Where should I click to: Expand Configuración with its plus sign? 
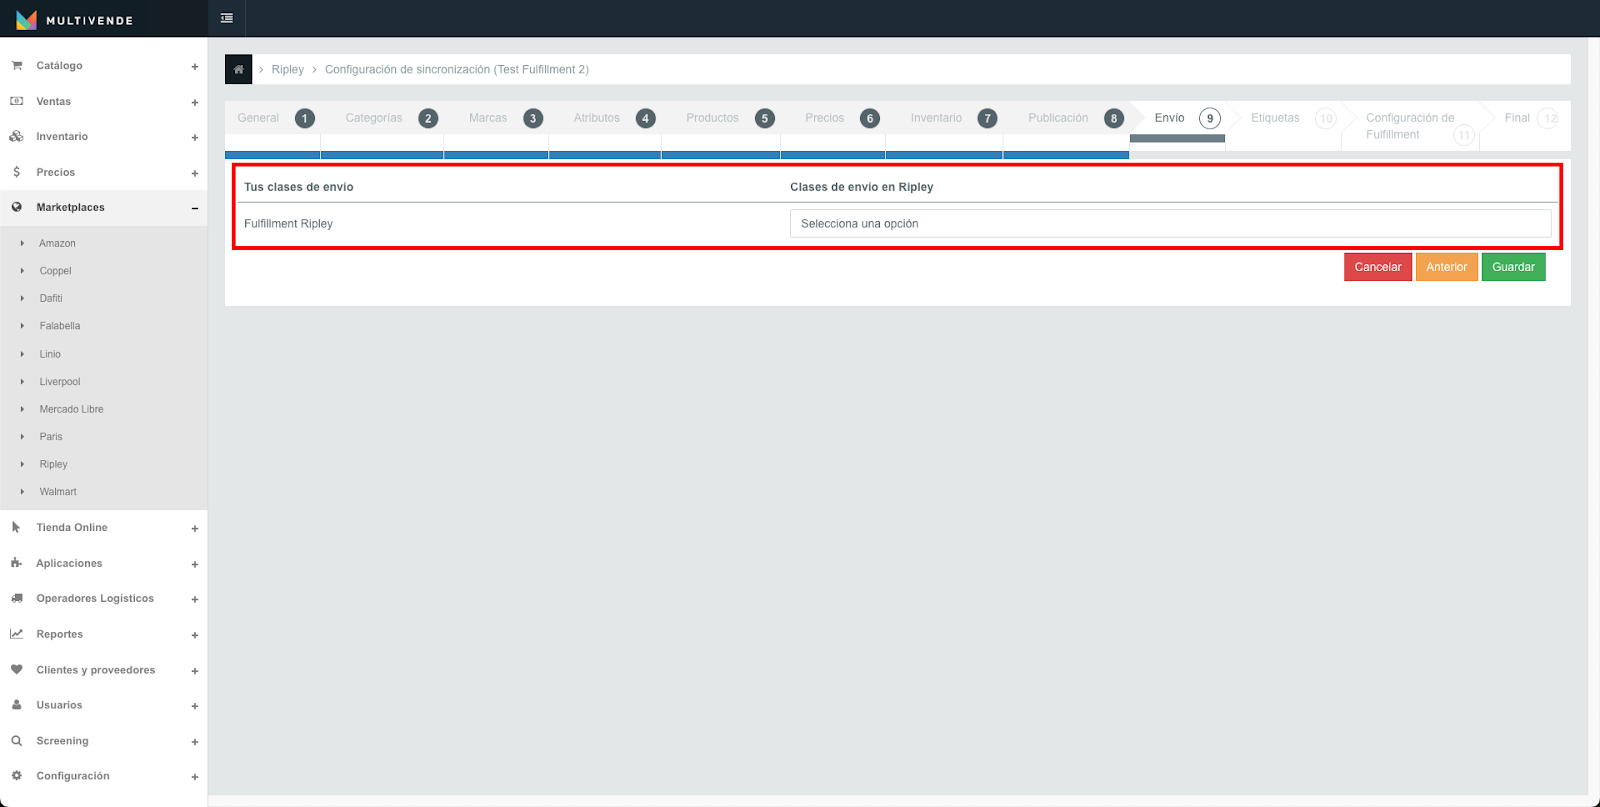tap(195, 777)
